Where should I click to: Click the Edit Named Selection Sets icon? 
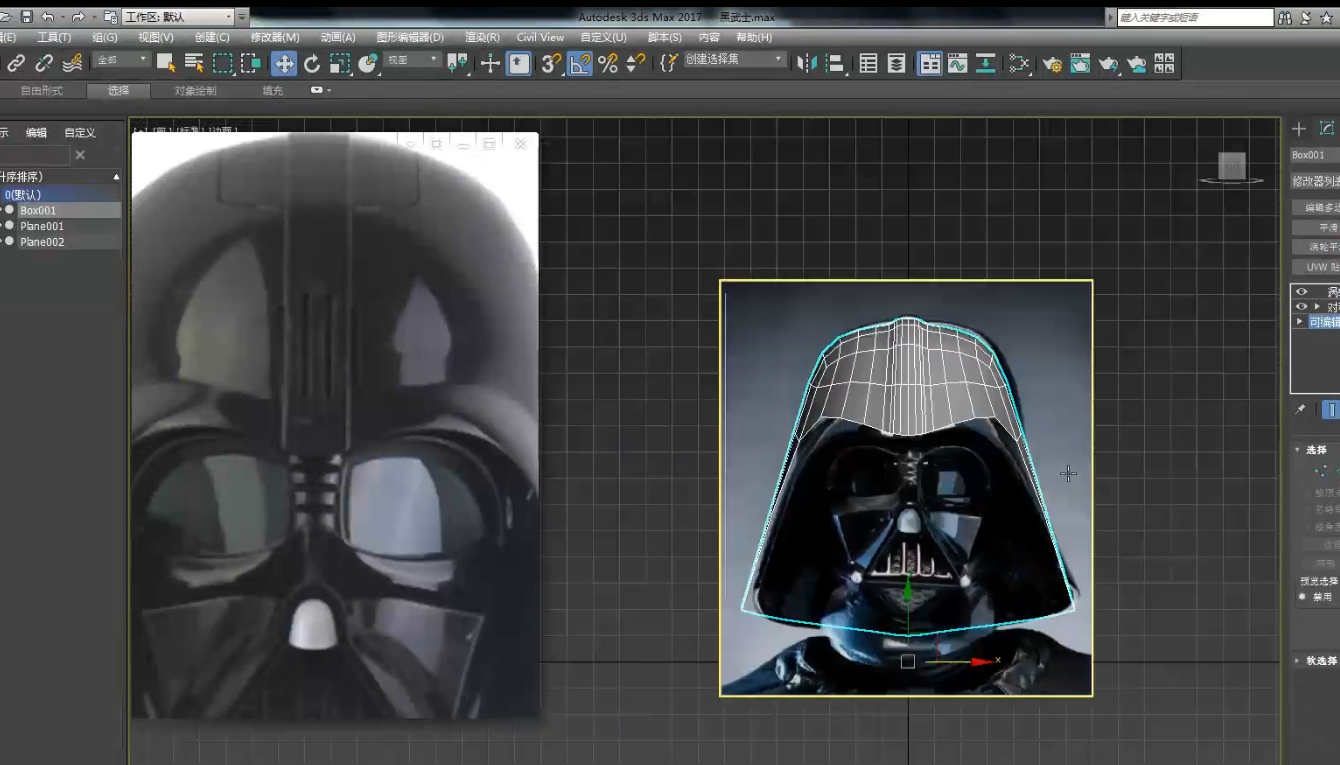pyautogui.click(x=669, y=63)
